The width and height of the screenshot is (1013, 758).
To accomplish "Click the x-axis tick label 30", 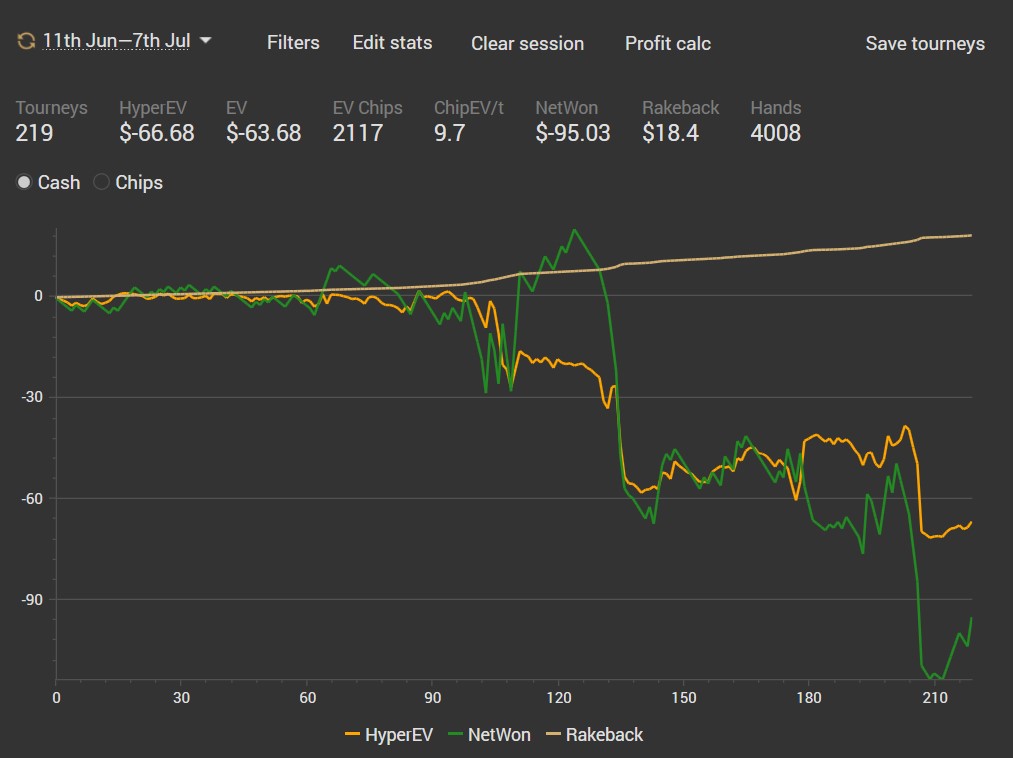I will click(x=182, y=698).
